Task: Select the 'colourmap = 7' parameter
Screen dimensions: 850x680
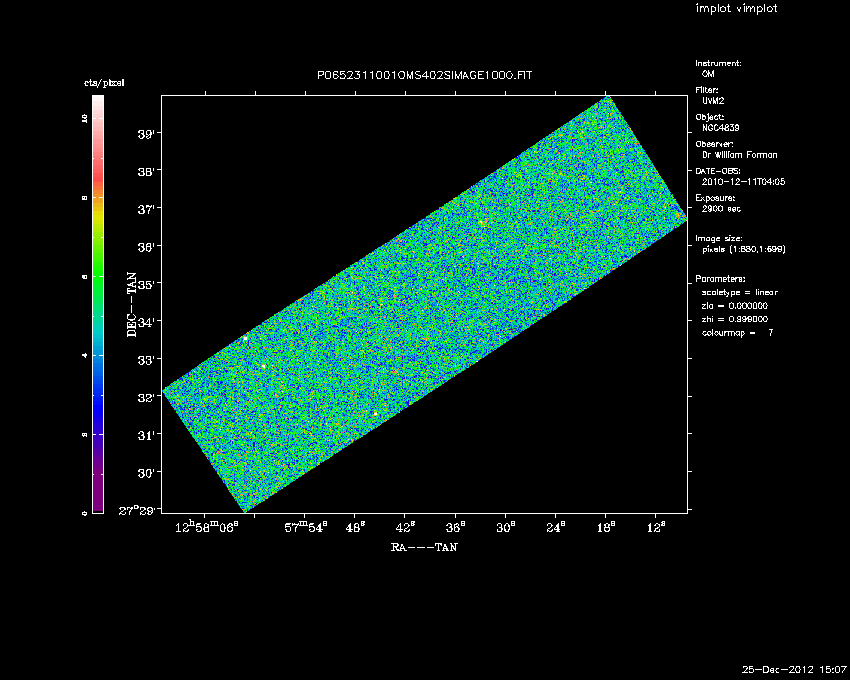Action: (737, 333)
